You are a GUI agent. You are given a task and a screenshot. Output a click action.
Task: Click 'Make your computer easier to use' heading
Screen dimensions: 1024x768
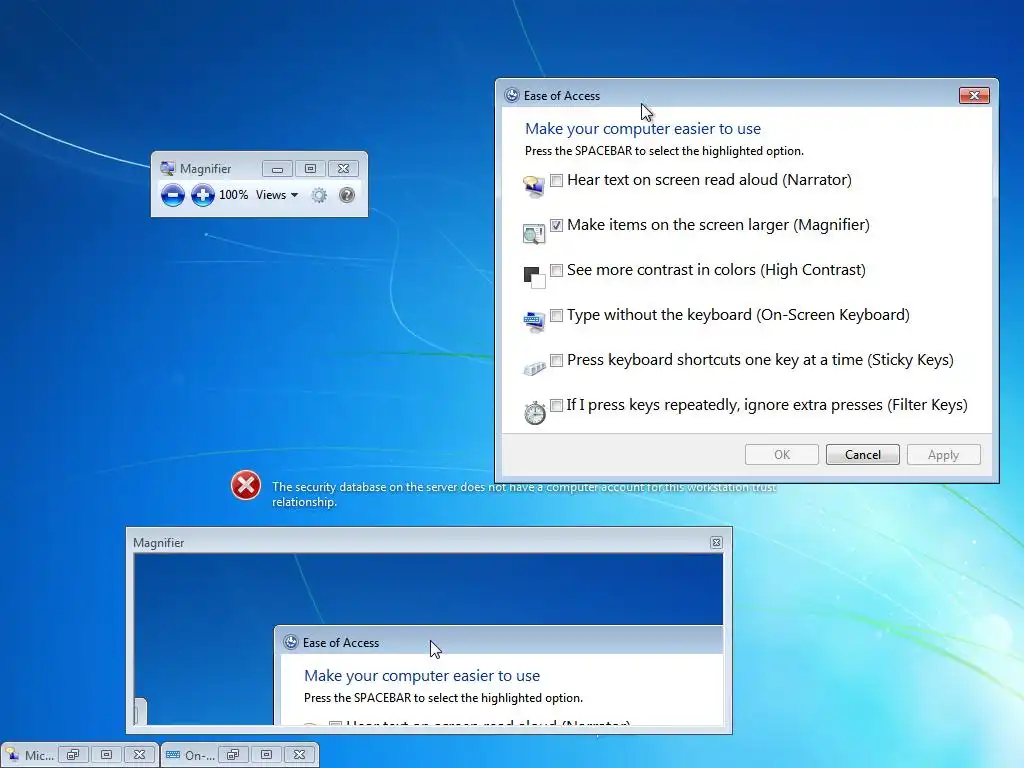(643, 129)
